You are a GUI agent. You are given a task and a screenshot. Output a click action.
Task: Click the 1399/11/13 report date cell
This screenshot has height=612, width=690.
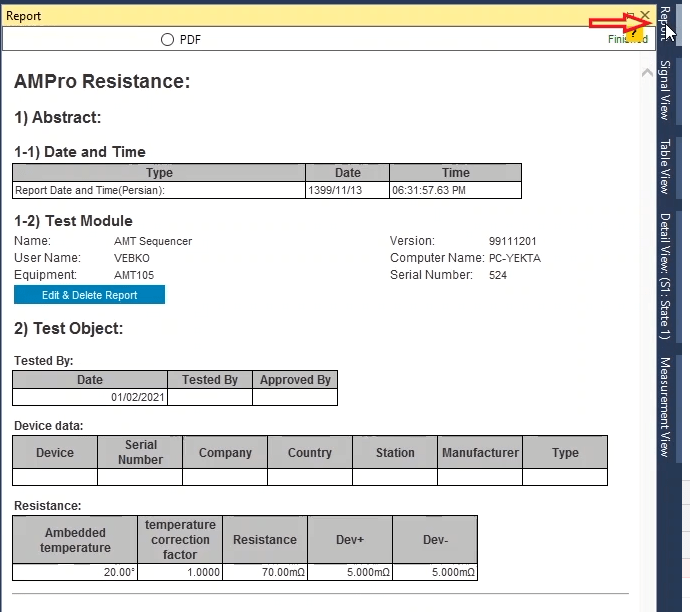(x=347, y=189)
